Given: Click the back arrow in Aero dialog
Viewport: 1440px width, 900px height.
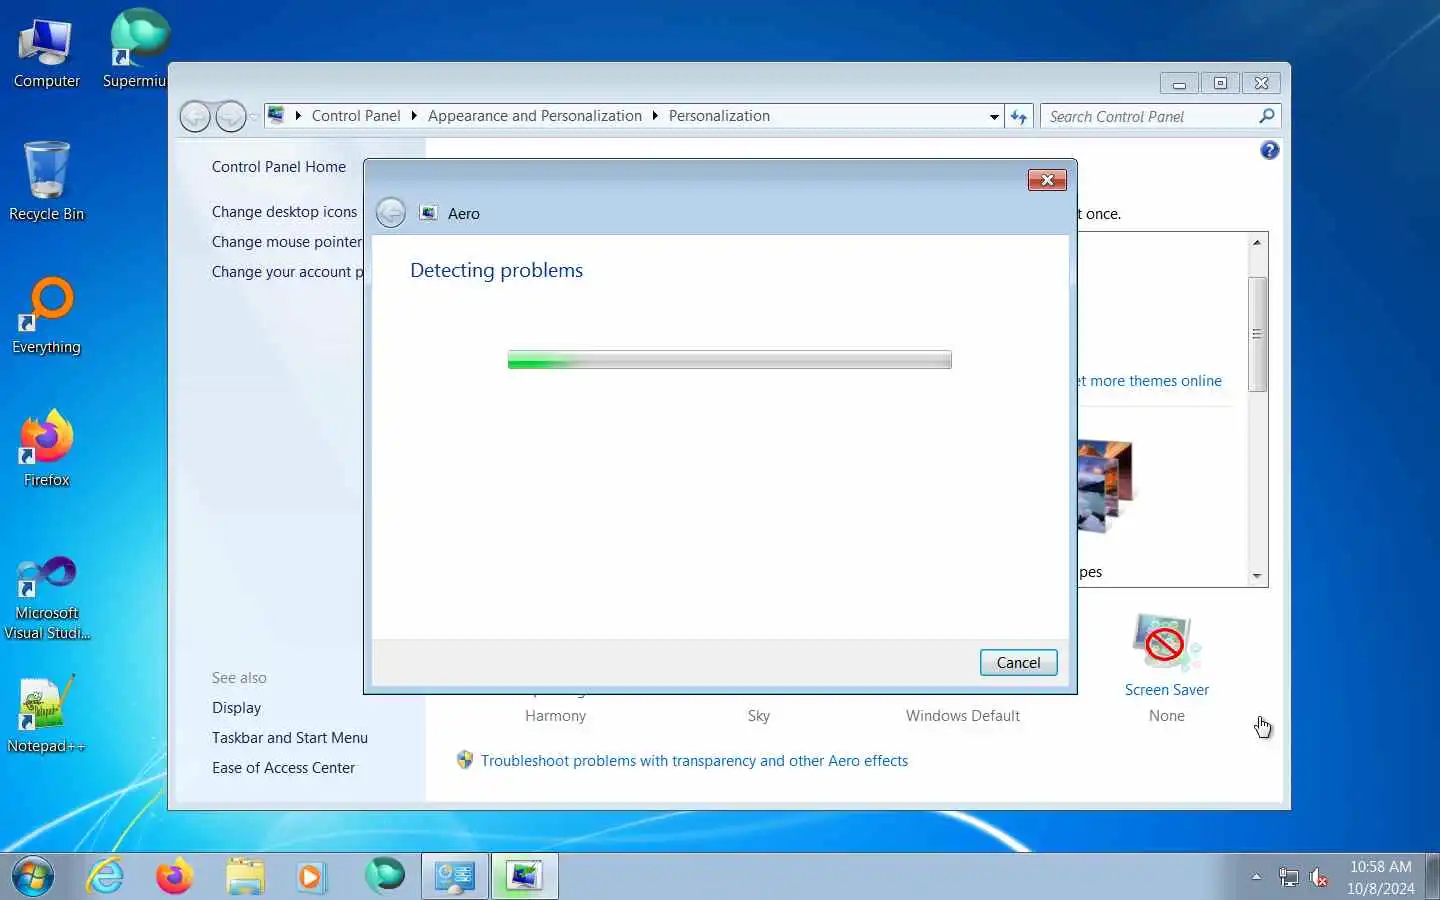Looking at the screenshot, I should tap(391, 212).
